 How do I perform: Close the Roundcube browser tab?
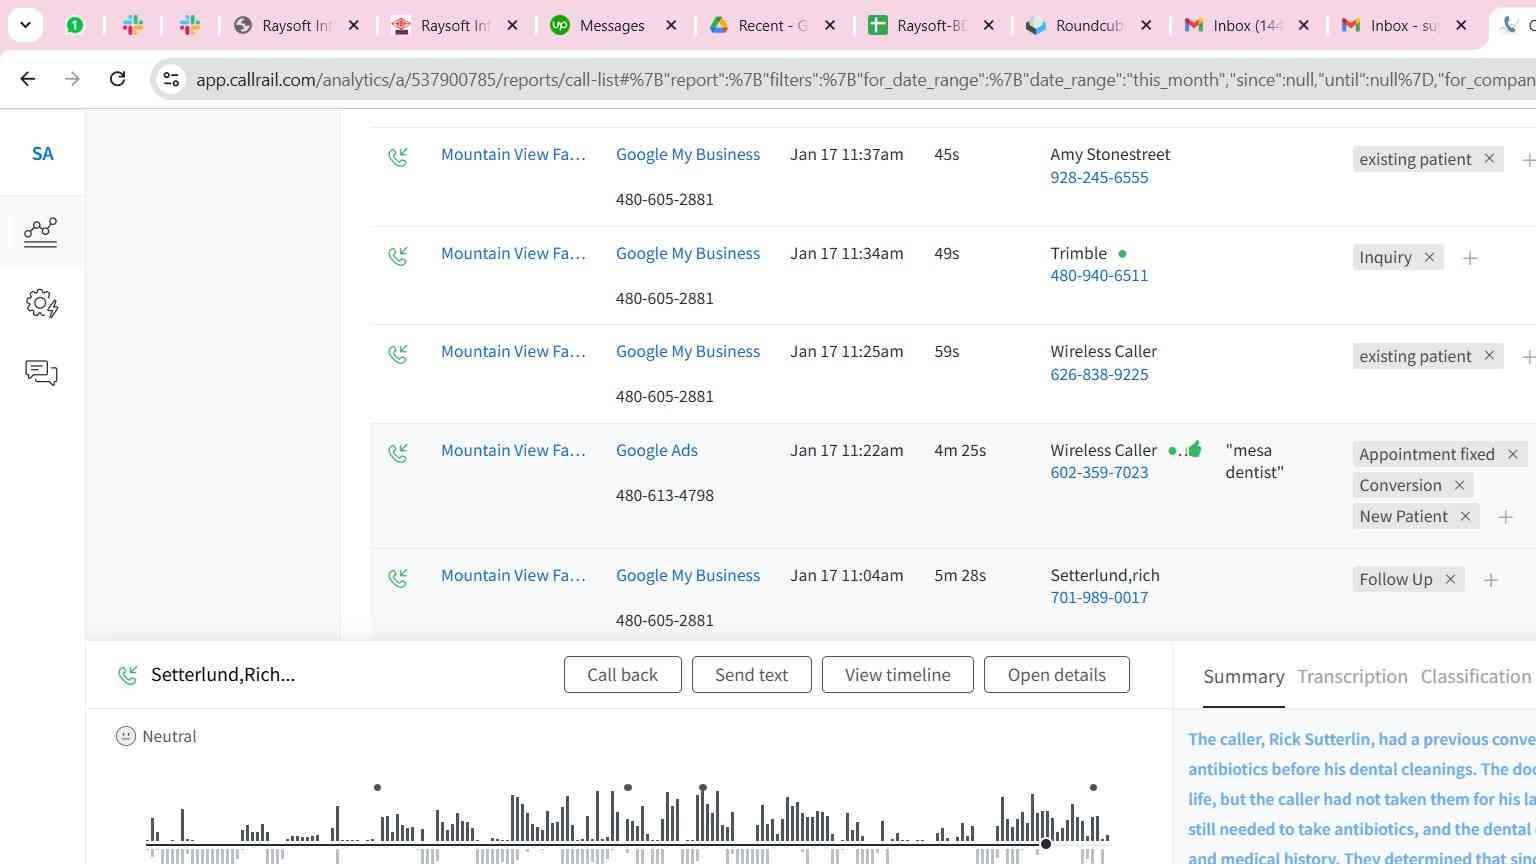click(1147, 26)
